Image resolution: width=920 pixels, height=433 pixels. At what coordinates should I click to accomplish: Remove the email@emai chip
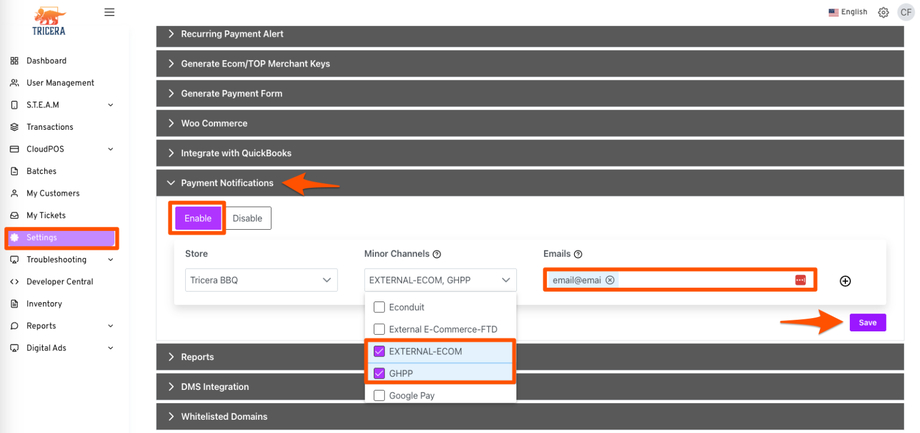tap(610, 280)
